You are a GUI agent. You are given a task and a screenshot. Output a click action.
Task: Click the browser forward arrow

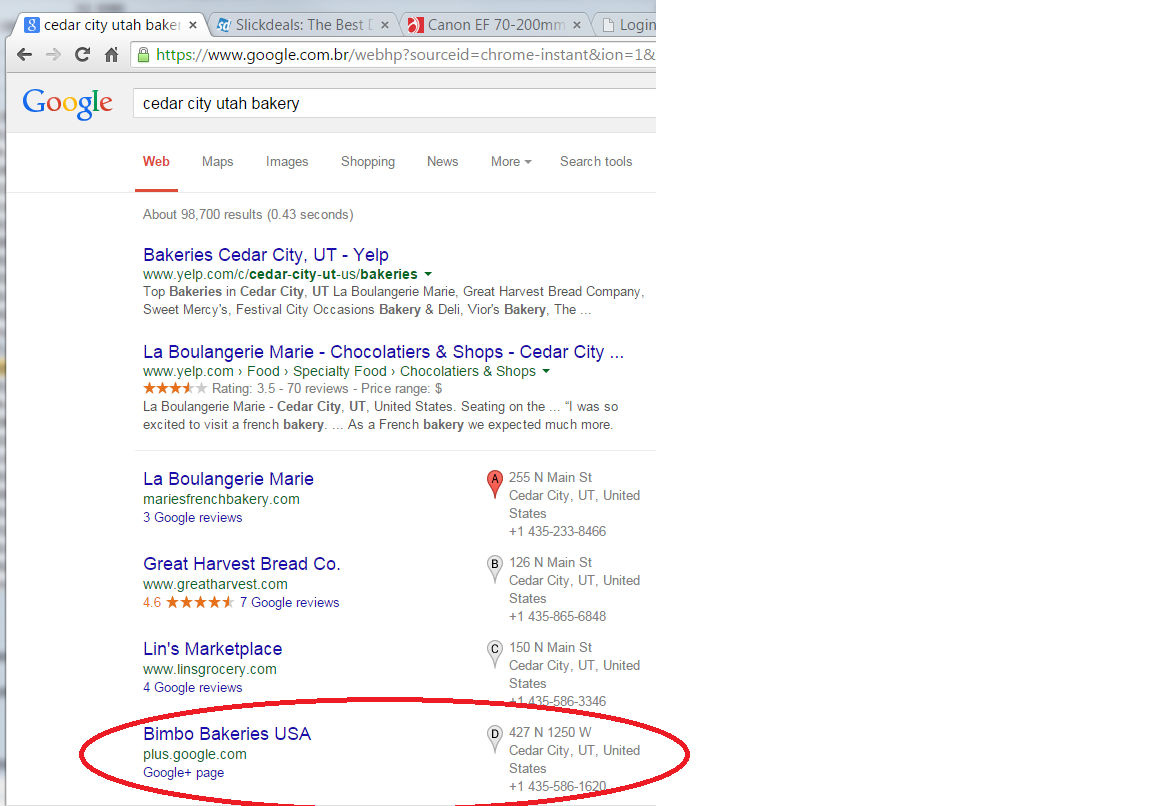point(53,54)
